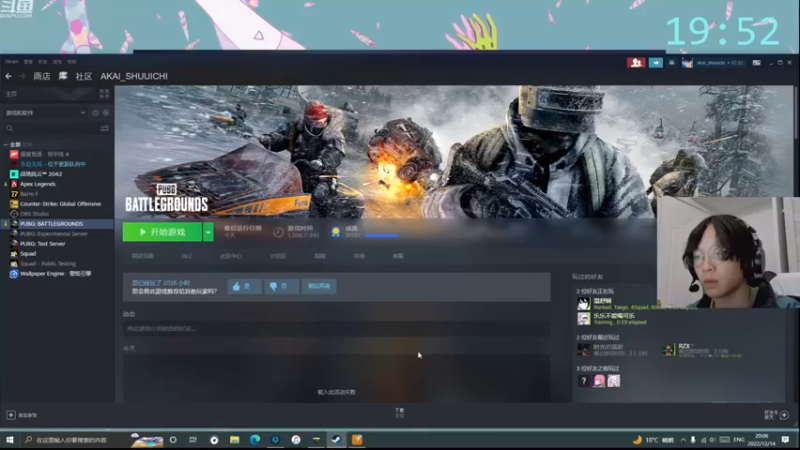Open the 下载 downloads status at the bottom
800x450 pixels.
click(399, 413)
